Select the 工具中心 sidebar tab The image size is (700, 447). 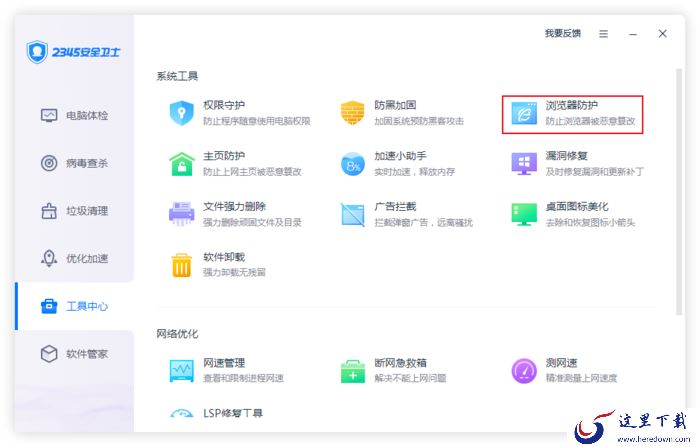tap(74, 306)
